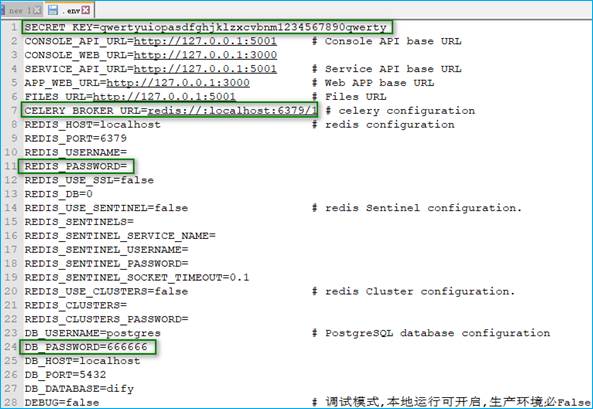The image size is (593, 409).
Task: Close the .env tab with its red X
Action: pos(86,10)
